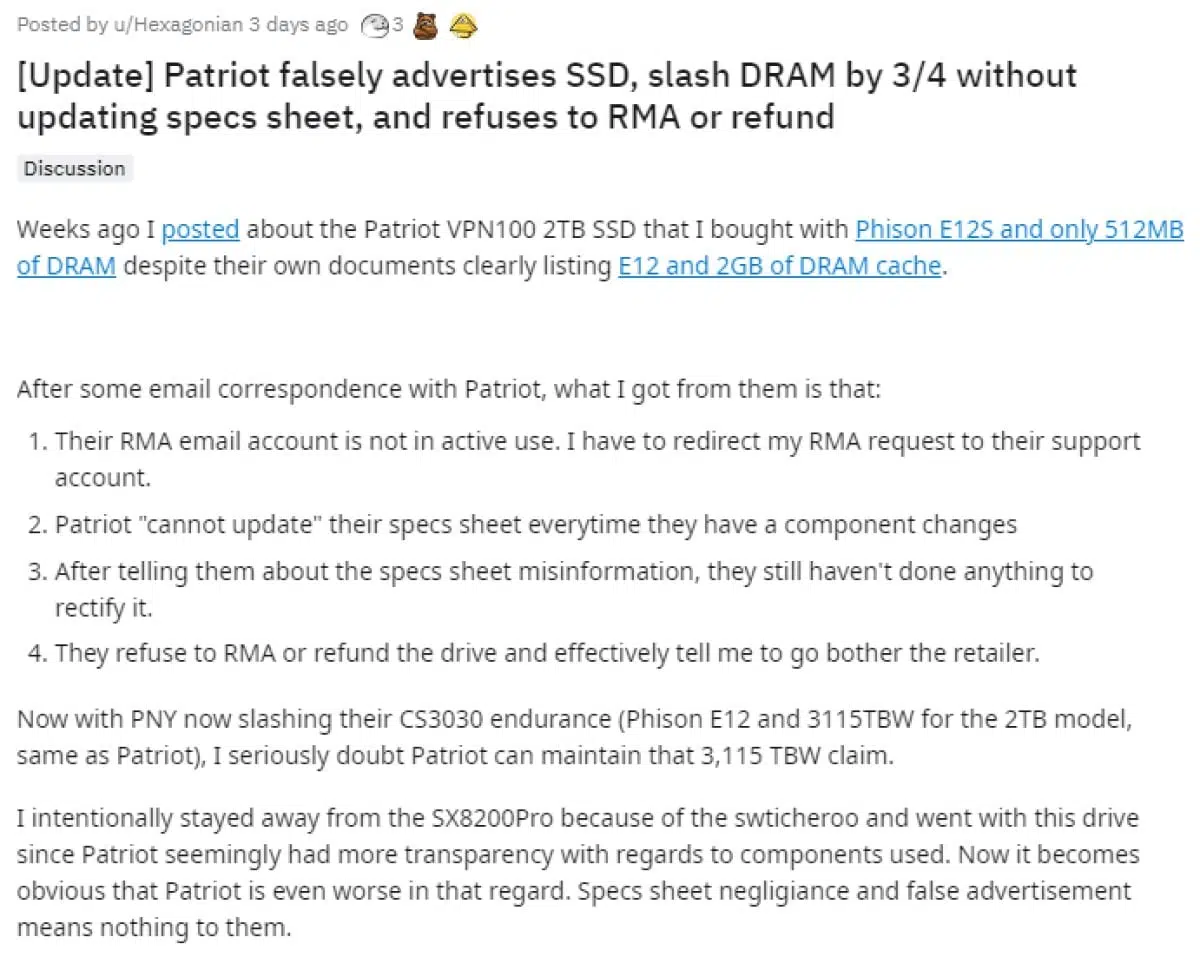The image size is (1200, 957).
Task: Filter posts by the Discussion flair
Action: coord(75,168)
